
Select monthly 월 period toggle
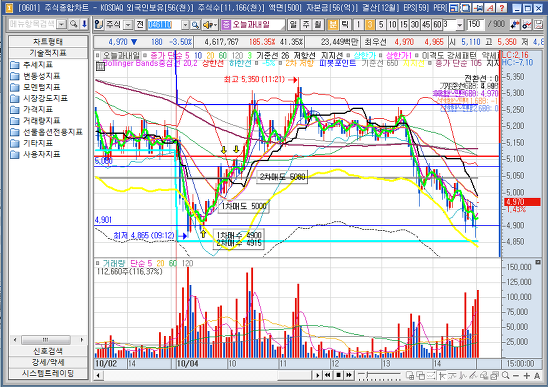(x=318, y=24)
